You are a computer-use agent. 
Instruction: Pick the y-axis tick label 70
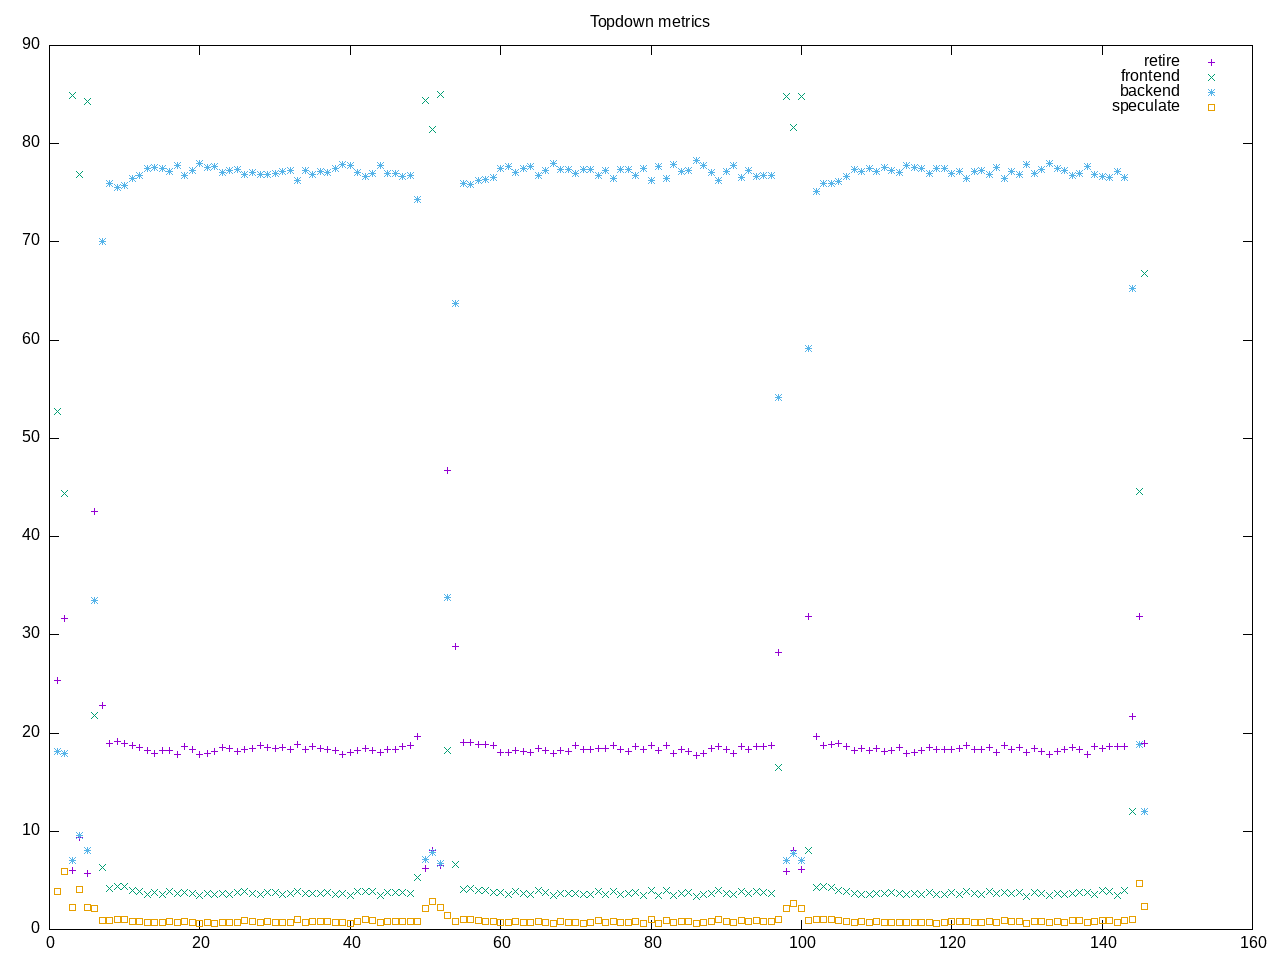[x=31, y=241]
